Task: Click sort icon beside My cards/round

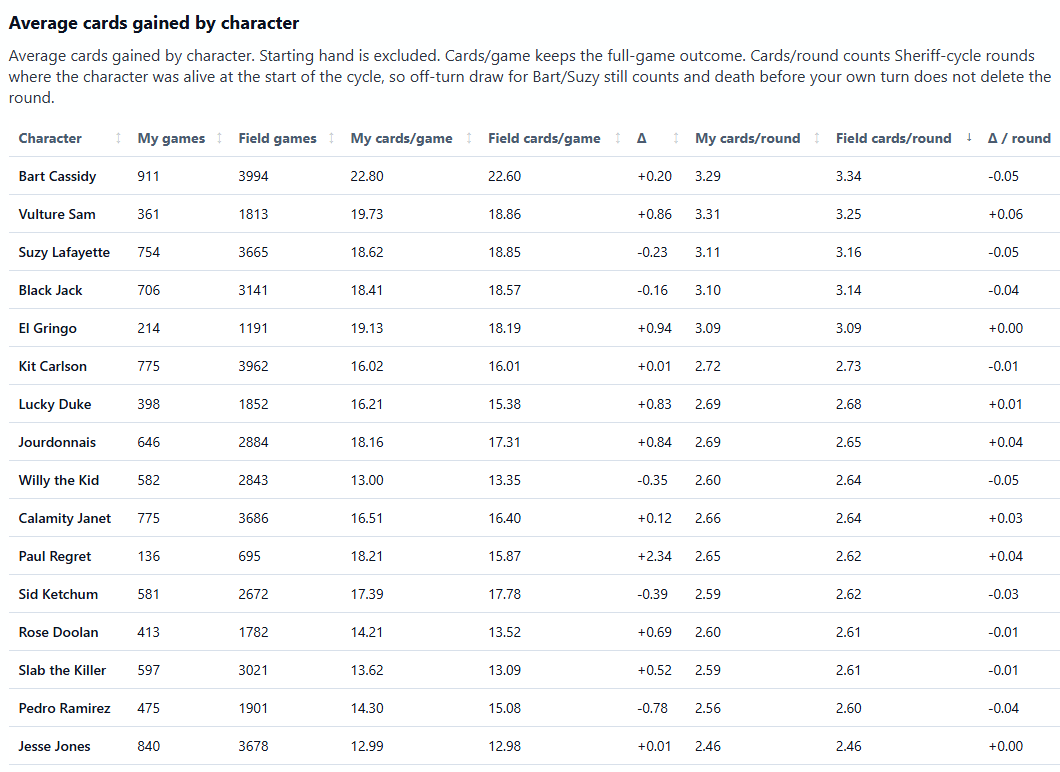Action: coord(817,139)
